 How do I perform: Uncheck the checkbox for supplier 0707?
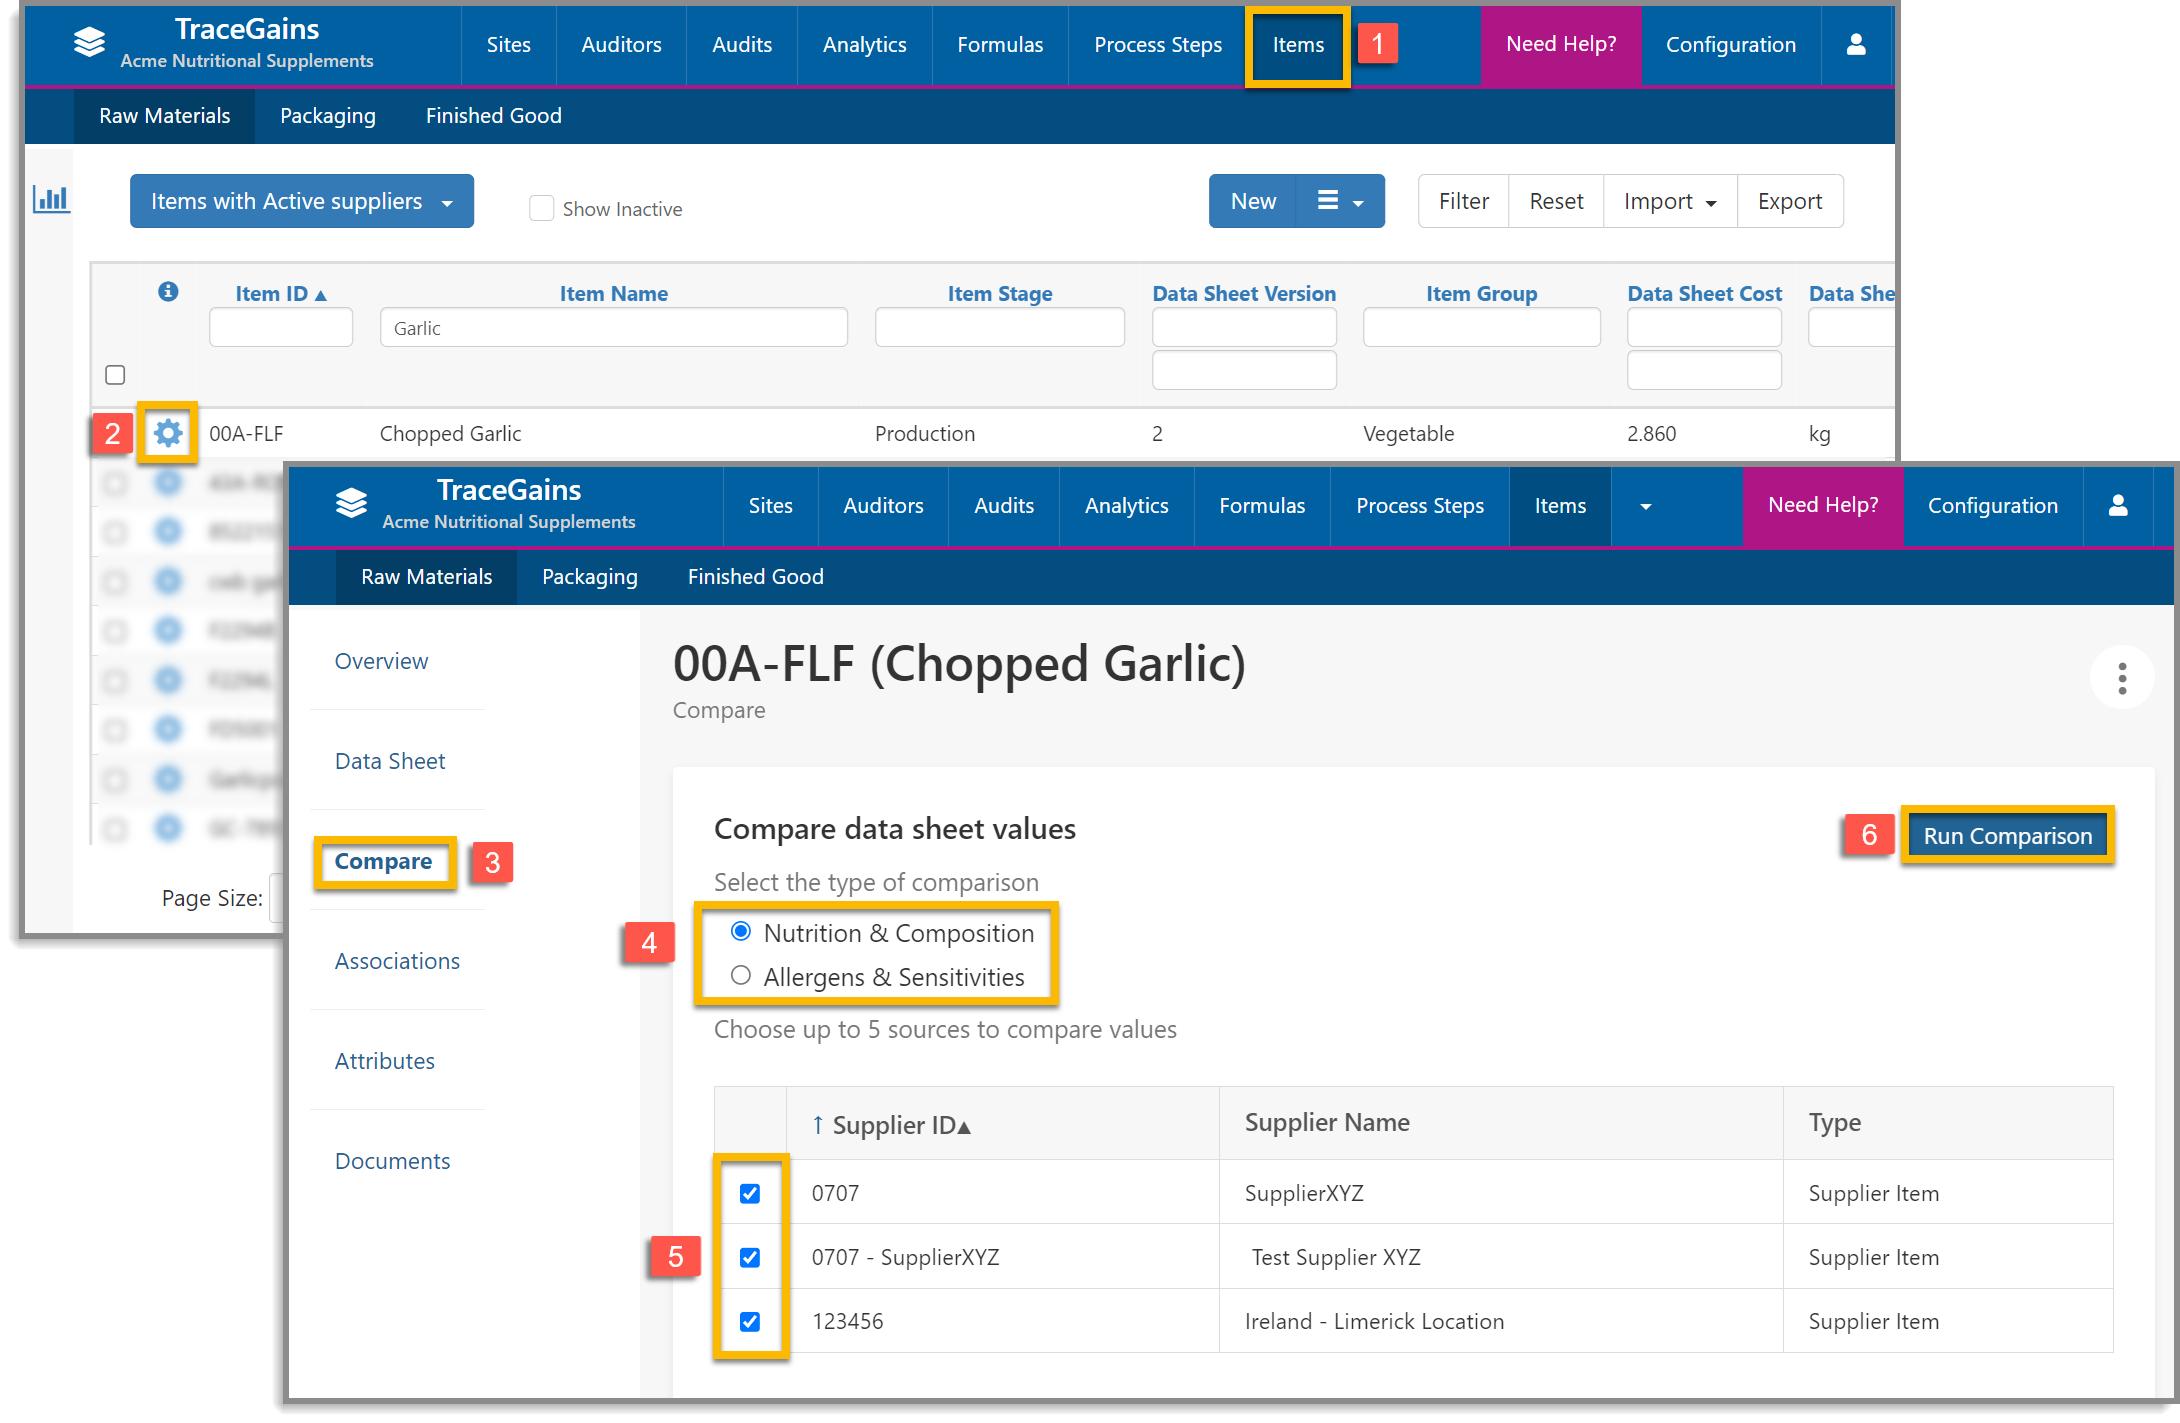coord(750,1193)
